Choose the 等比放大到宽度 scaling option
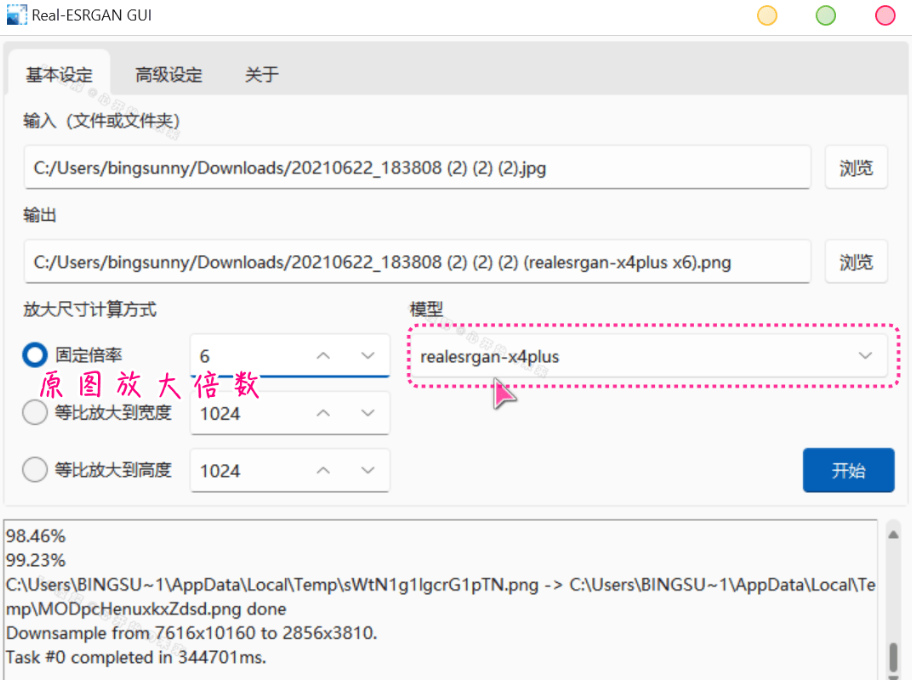 point(34,413)
